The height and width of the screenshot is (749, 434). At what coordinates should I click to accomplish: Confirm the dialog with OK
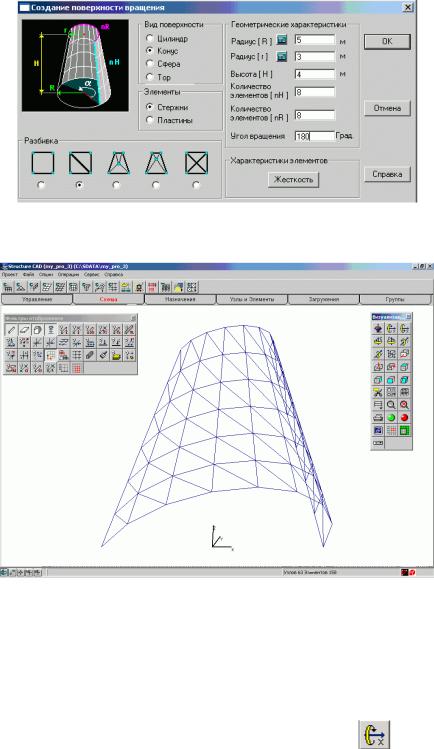[387, 41]
